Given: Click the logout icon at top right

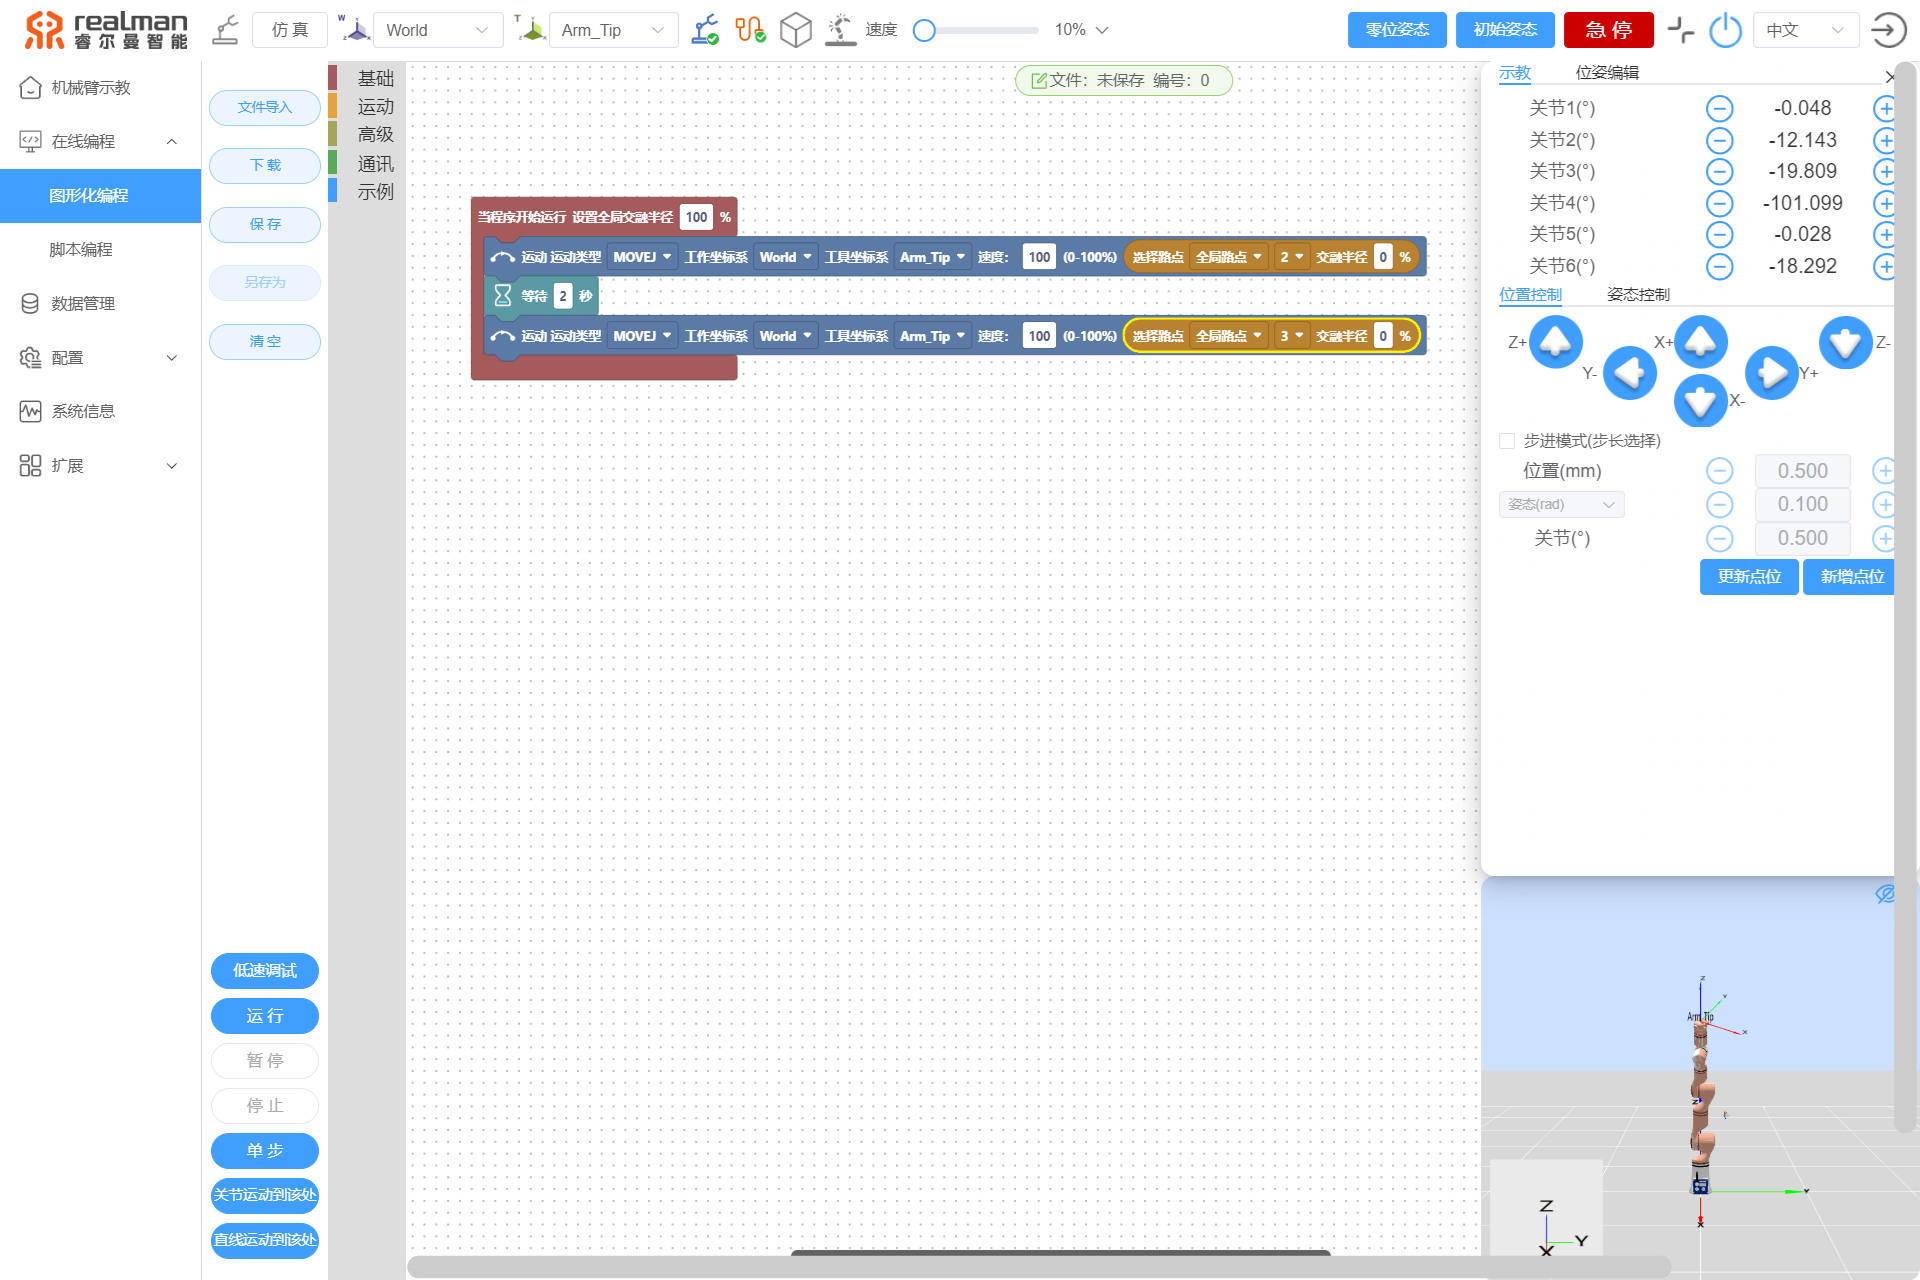Looking at the screenshot, I should (x=1887, y=30).
